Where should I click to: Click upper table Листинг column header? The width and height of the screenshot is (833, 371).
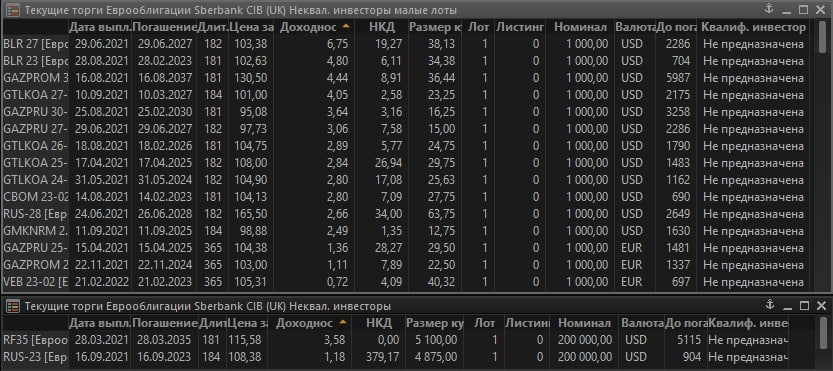tap(520, 27)
